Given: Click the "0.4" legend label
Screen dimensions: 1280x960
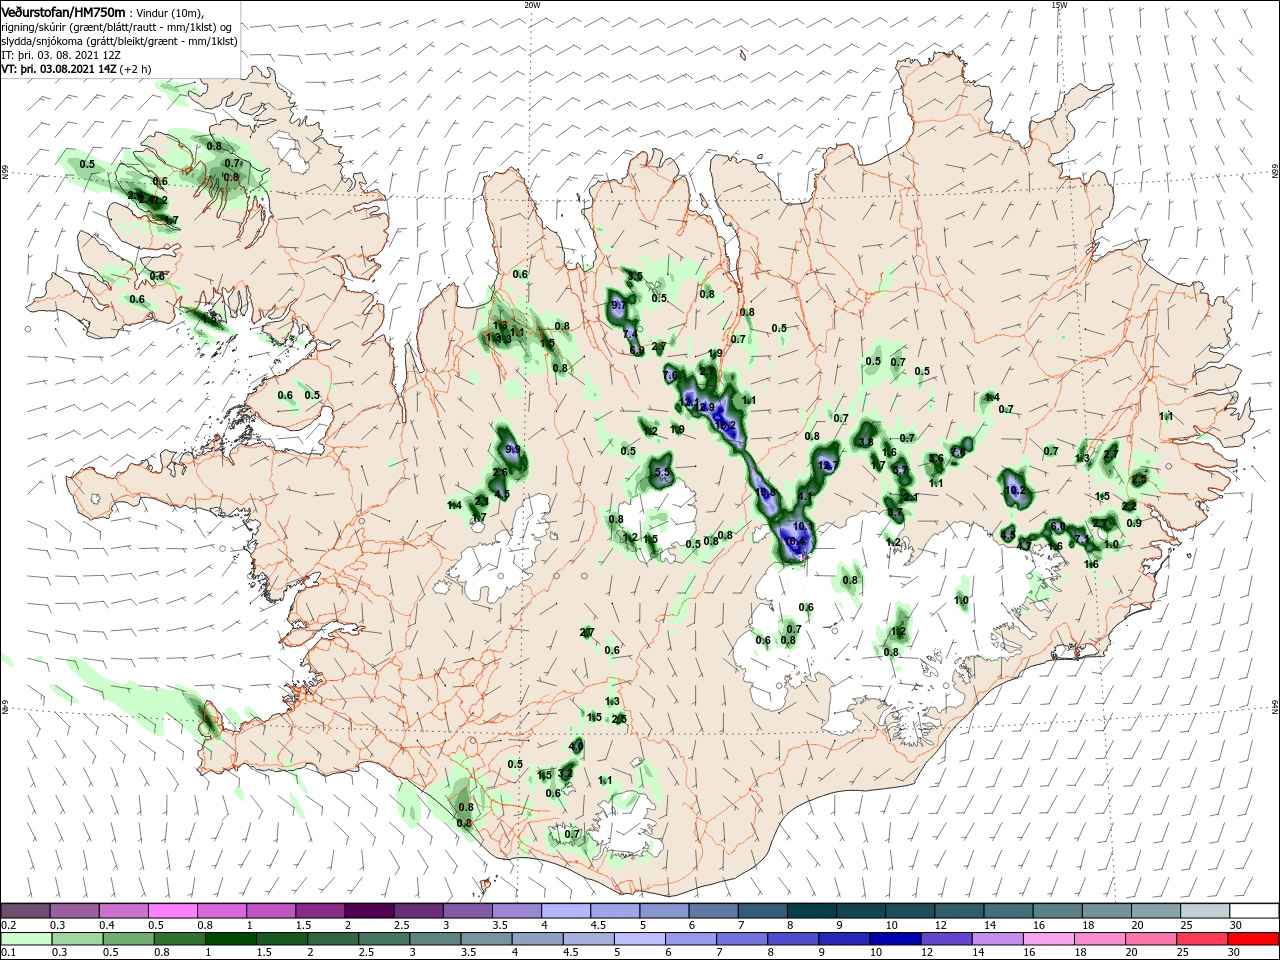Looking at the screenshot, I should pyautogui.click(x=107, y=925).
